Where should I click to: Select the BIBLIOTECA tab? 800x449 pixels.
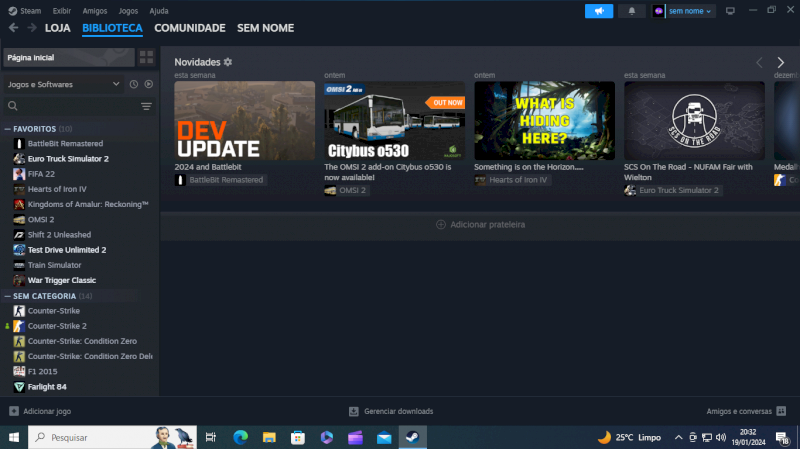coord(112,28)
